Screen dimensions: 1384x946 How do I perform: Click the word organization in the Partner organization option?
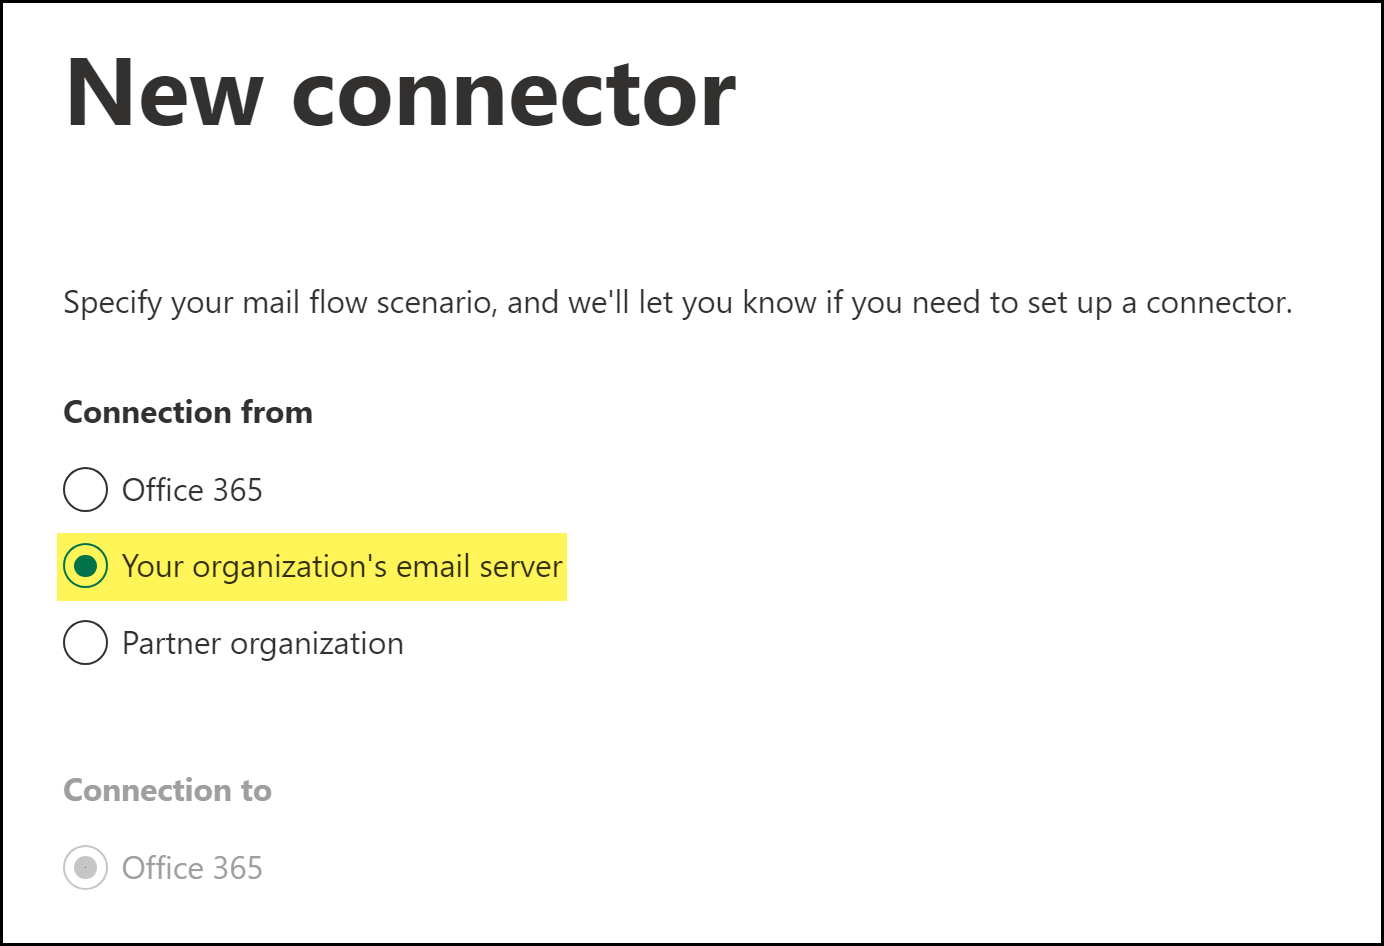point(317,643)
